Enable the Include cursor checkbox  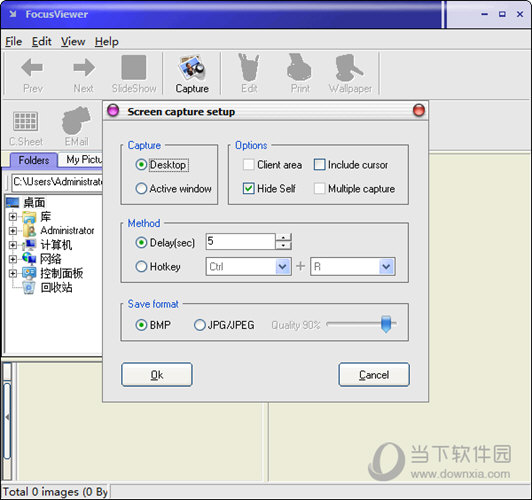point(319,165)
